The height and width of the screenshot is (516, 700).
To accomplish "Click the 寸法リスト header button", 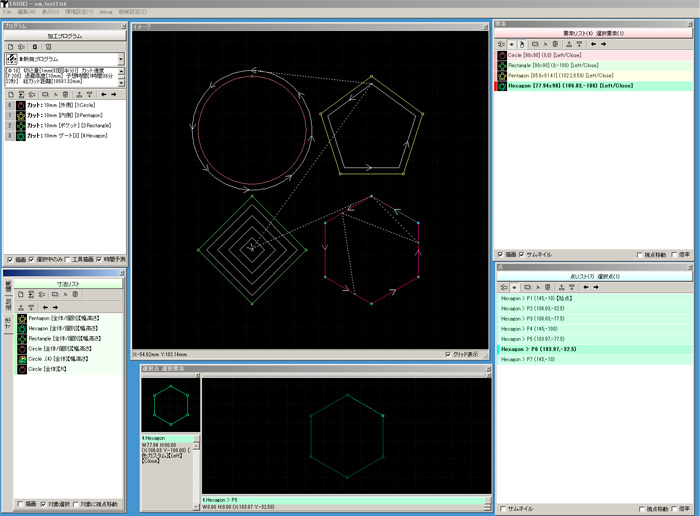I will tap(69, 284).
